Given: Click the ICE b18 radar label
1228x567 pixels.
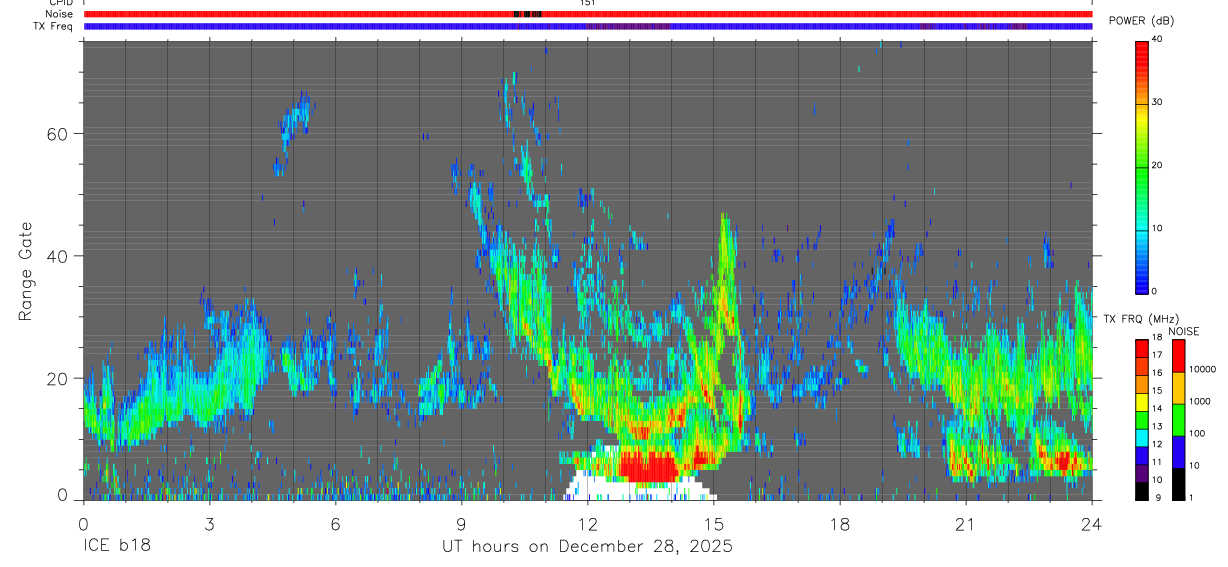Looking at the screenshot, I should tap(117, 547).
